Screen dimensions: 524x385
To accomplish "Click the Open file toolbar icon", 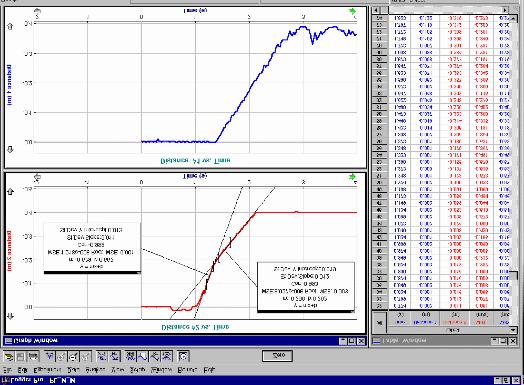I will (x=9, y=357).
